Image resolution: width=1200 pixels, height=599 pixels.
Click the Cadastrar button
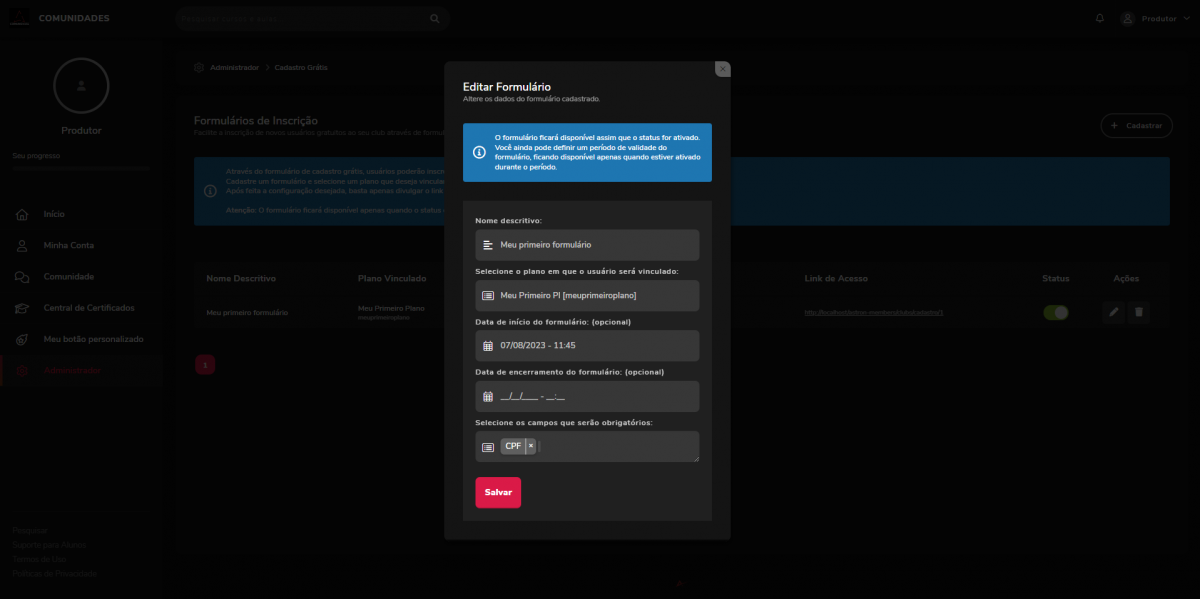click(1137, 126)
